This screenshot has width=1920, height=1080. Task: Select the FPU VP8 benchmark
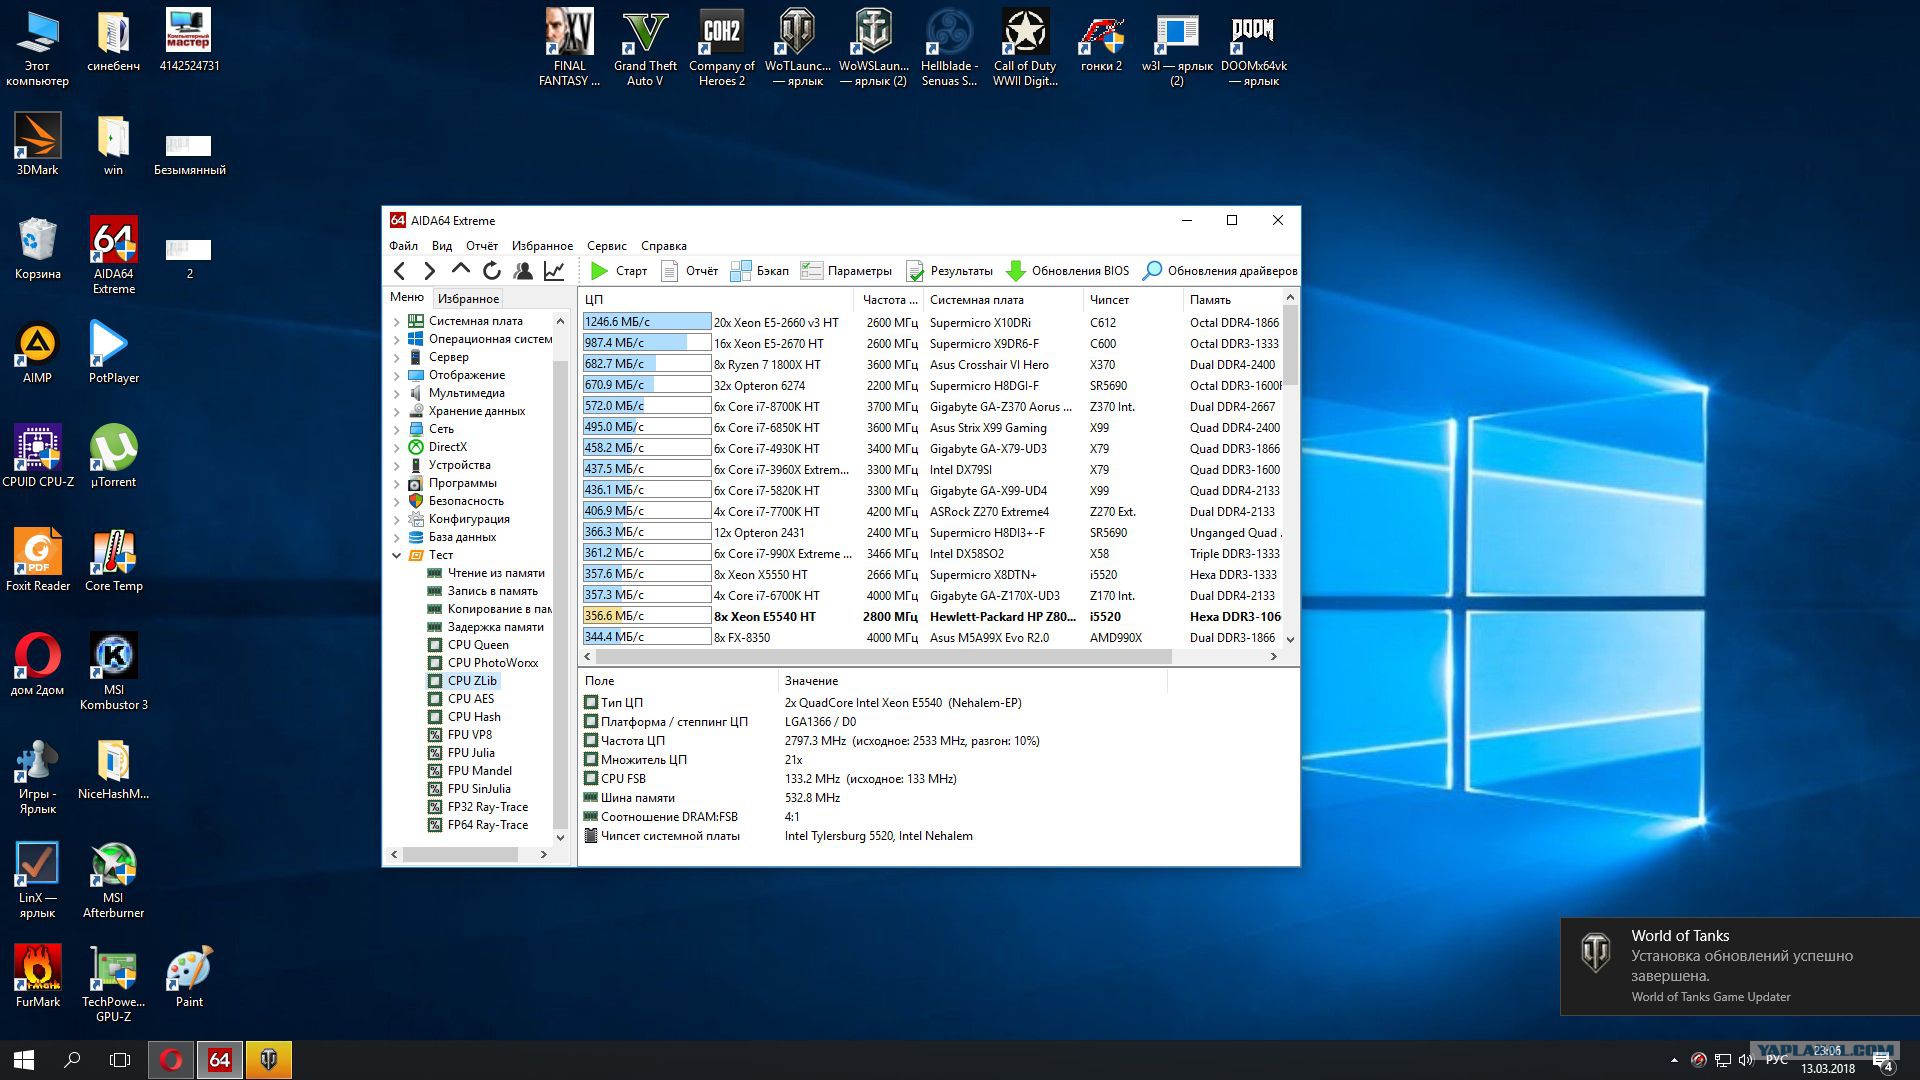click(x=469, y=735)
